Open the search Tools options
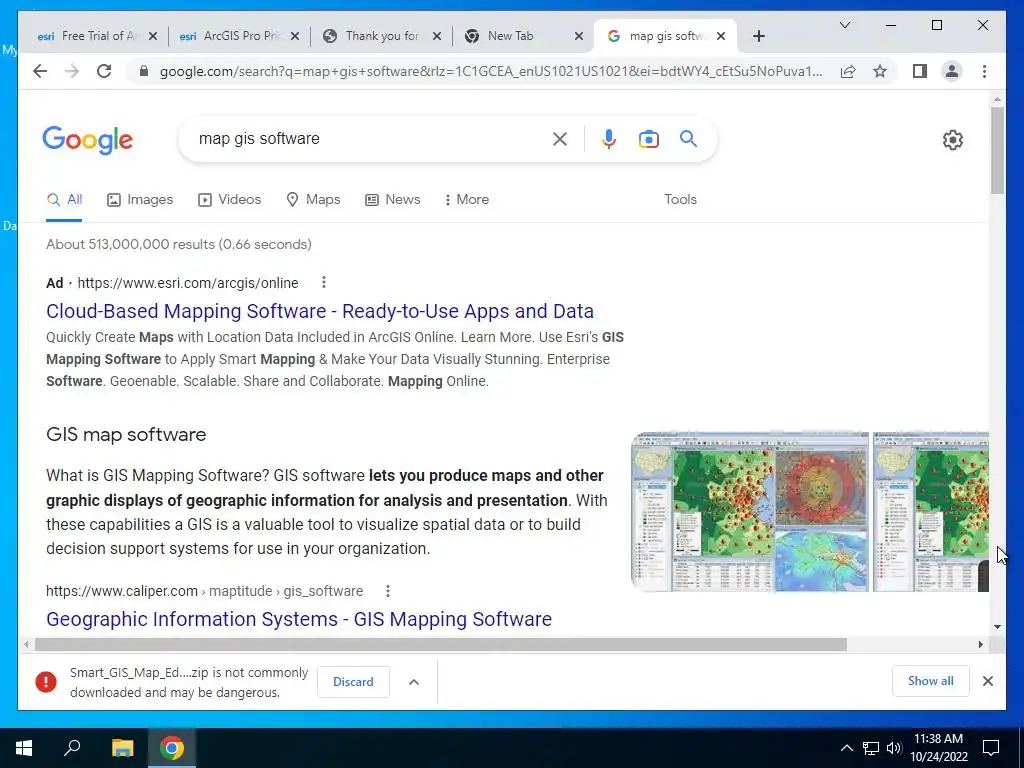Viewport: 1024px width, 768px height. pos(680,199)
